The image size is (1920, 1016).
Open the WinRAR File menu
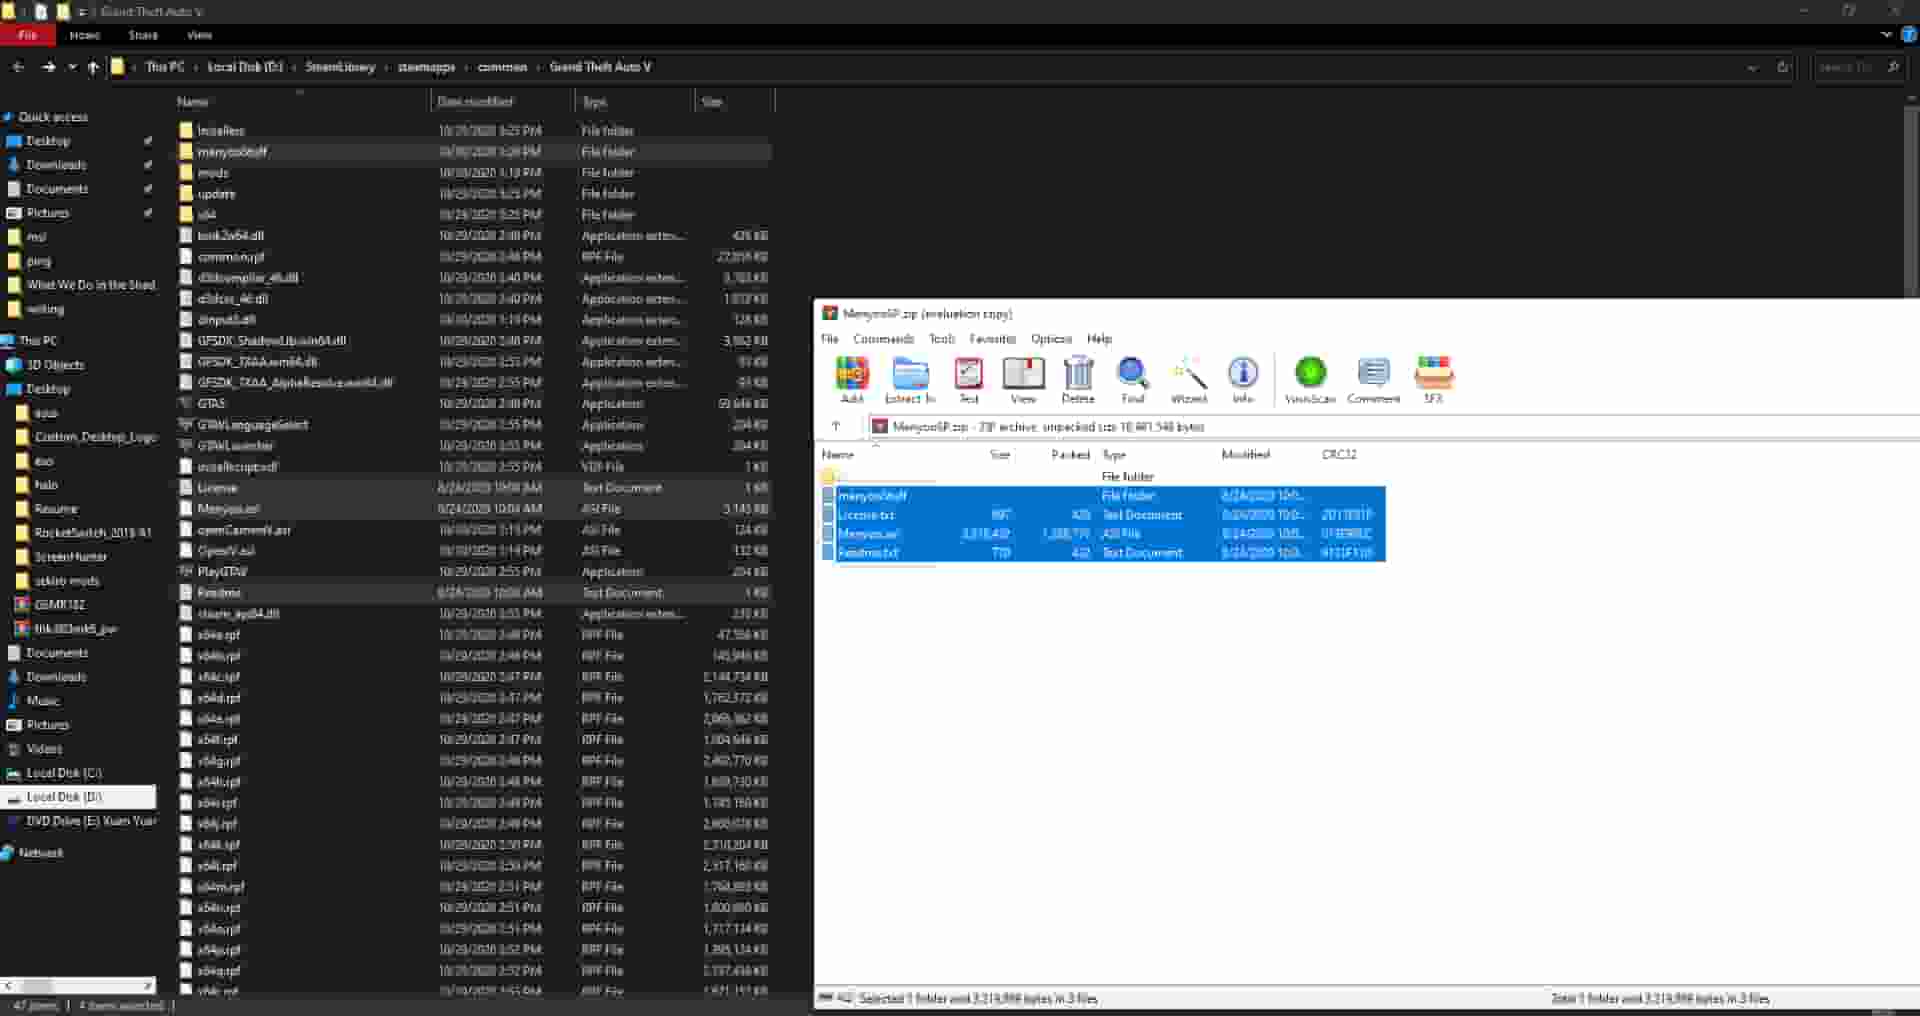[x=830, y=339]
